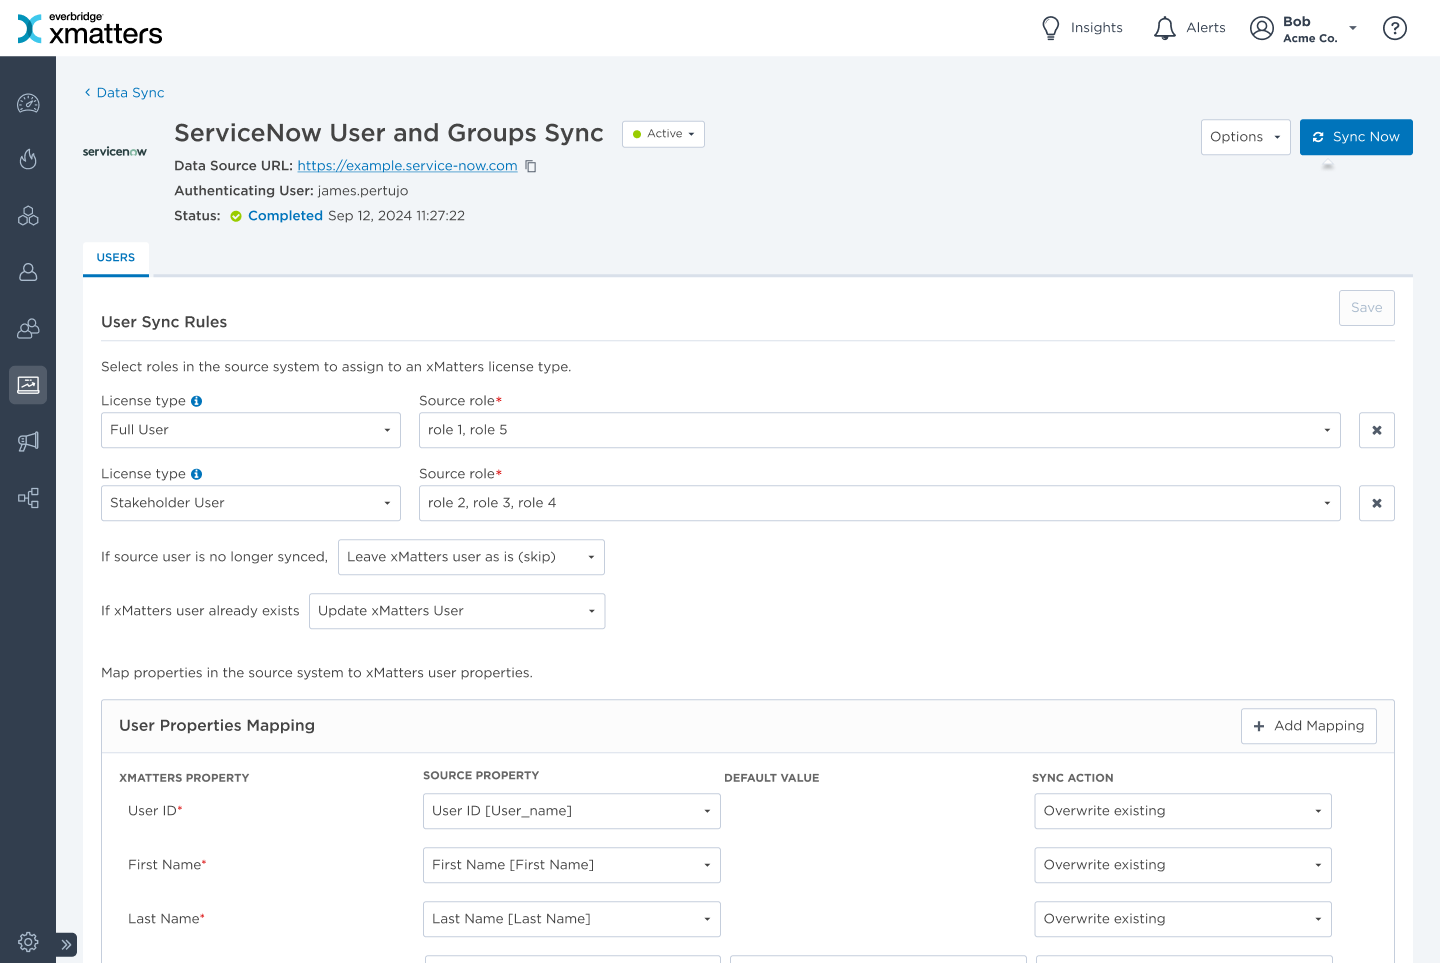
Task: Open the help question mark icon
Action: tap(1395, 28)
